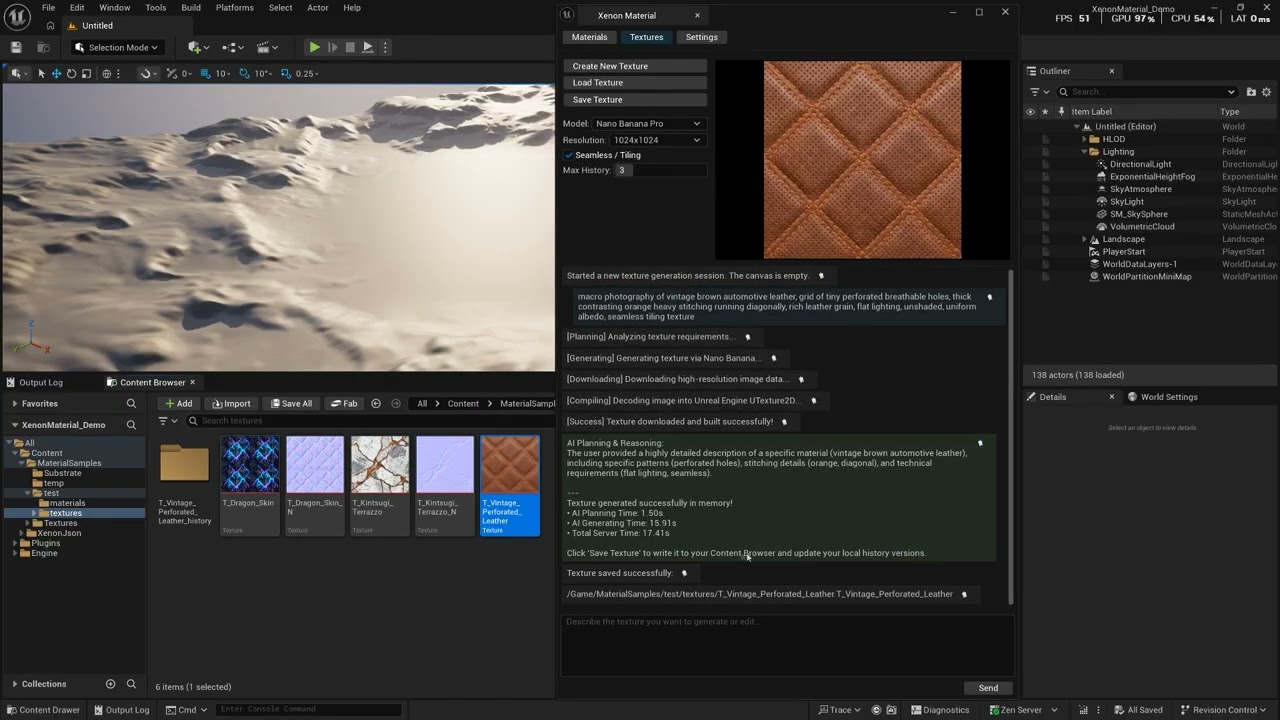Image resolution: width=1280 pixels, height=720 pixels.
Task: Click the Save Current Level icon
Action: 16,47
